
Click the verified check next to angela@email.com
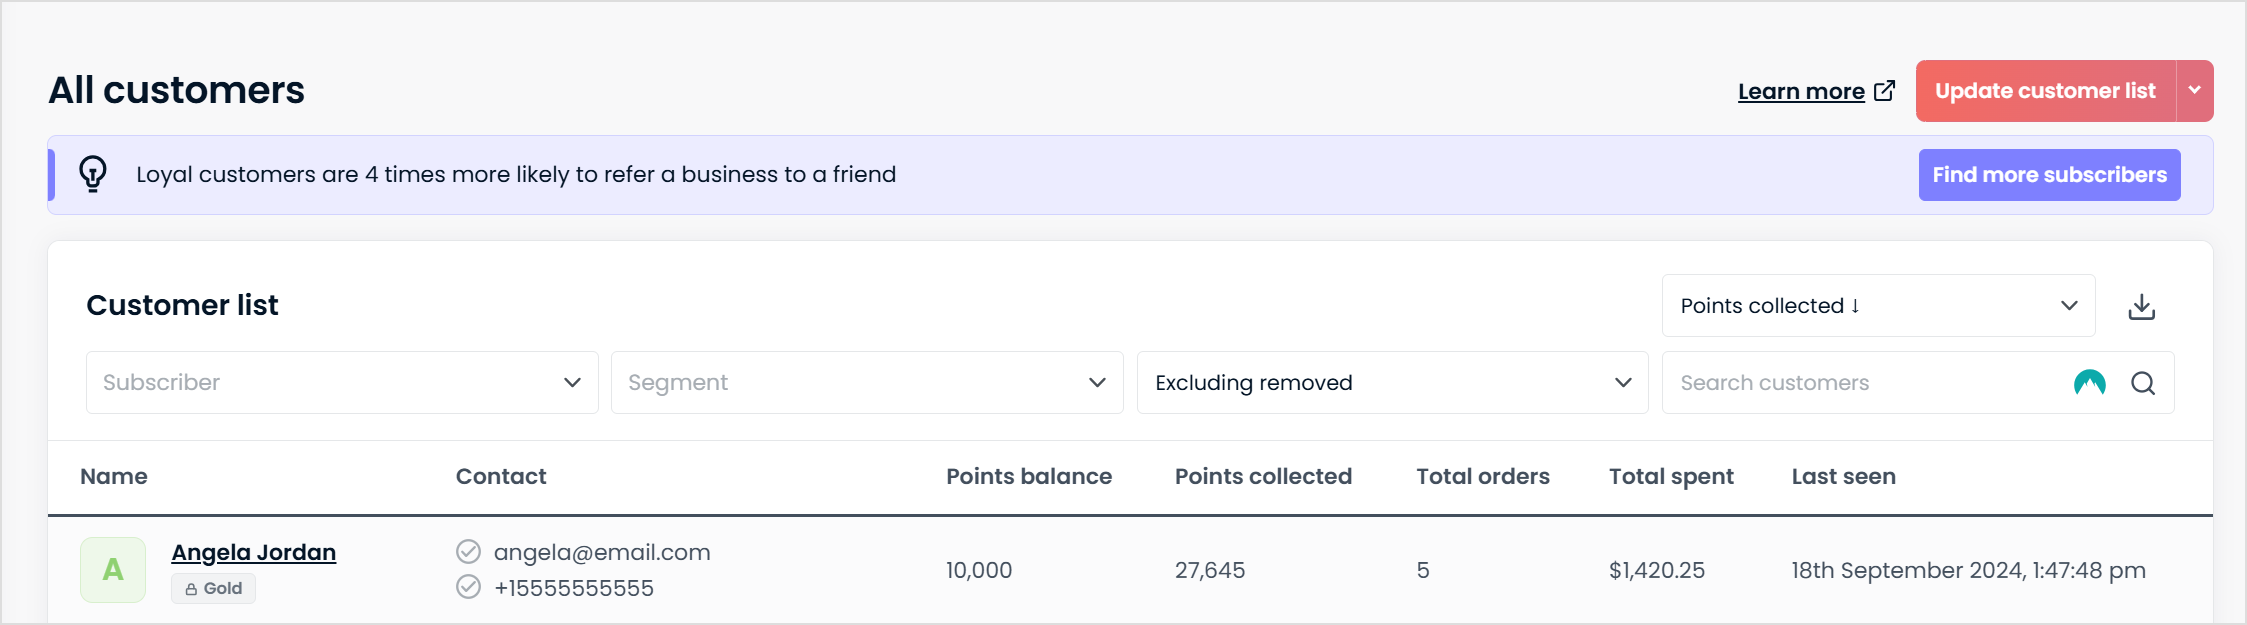pos(468,551)
